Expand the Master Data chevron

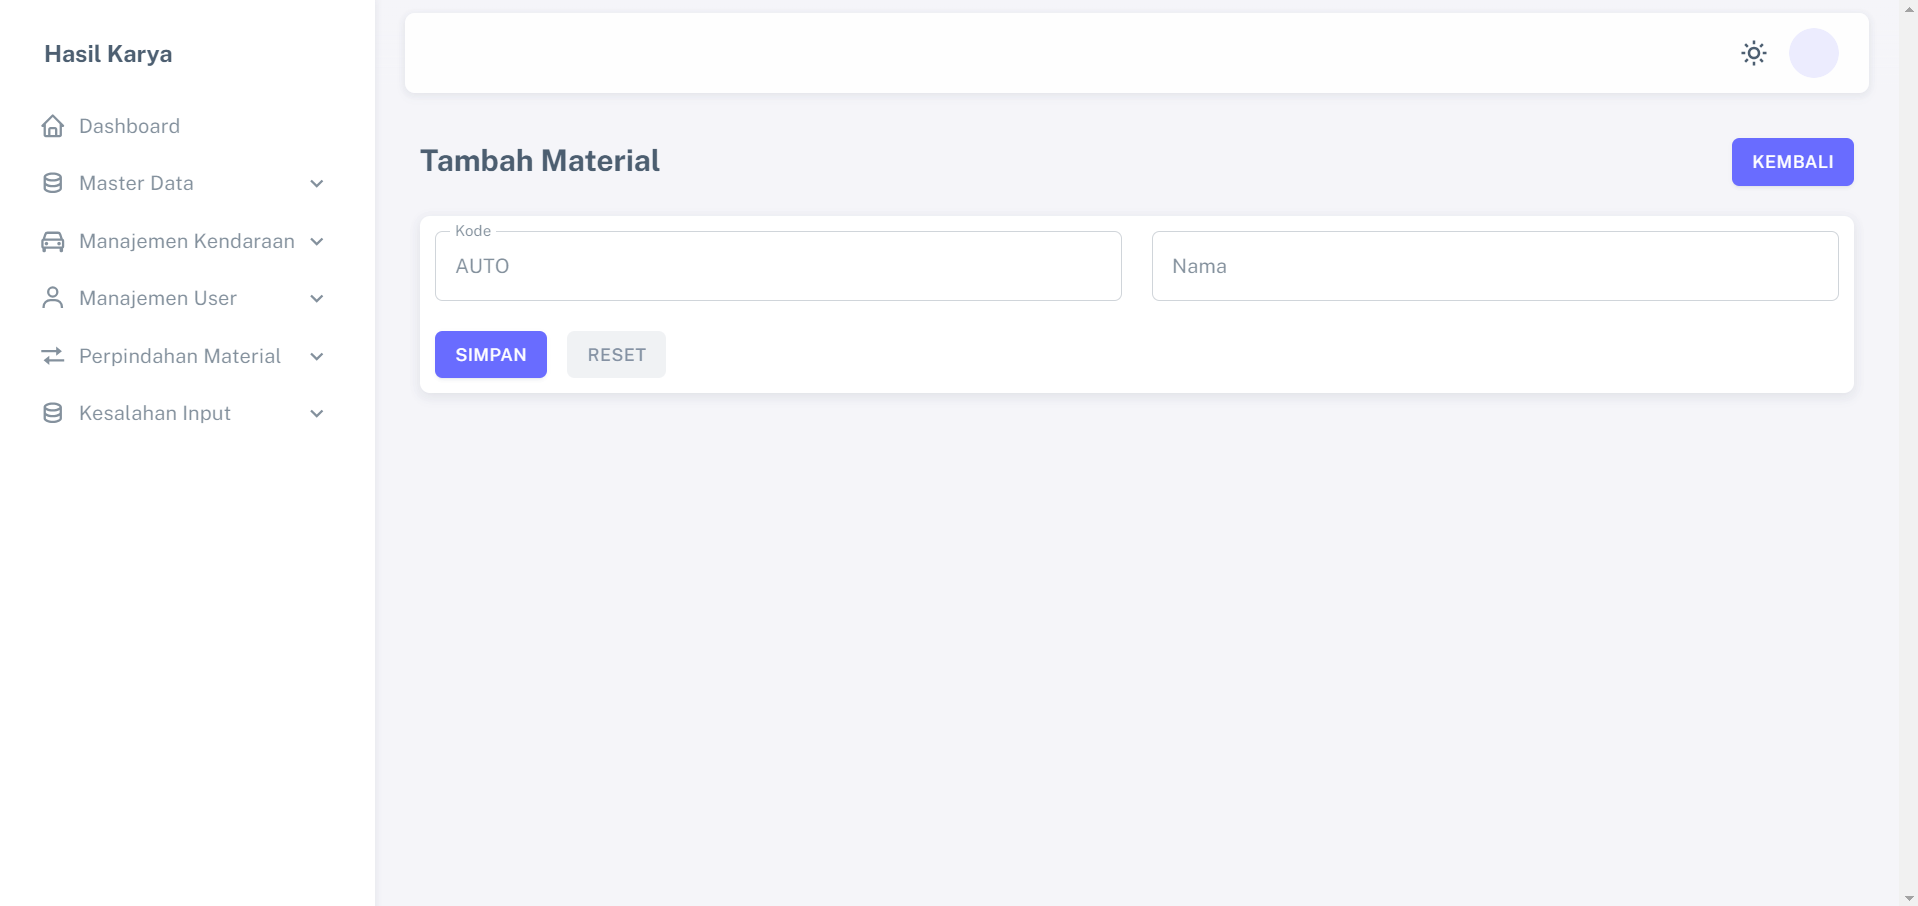[317, 184]
